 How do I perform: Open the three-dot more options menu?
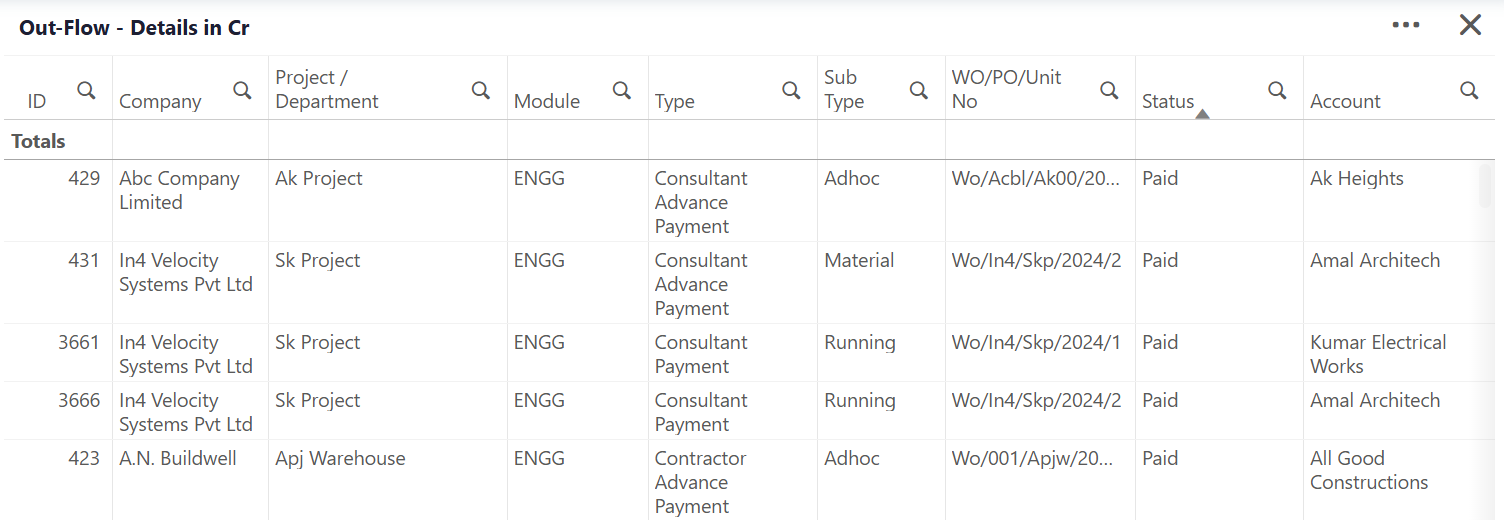[1406, 25]
